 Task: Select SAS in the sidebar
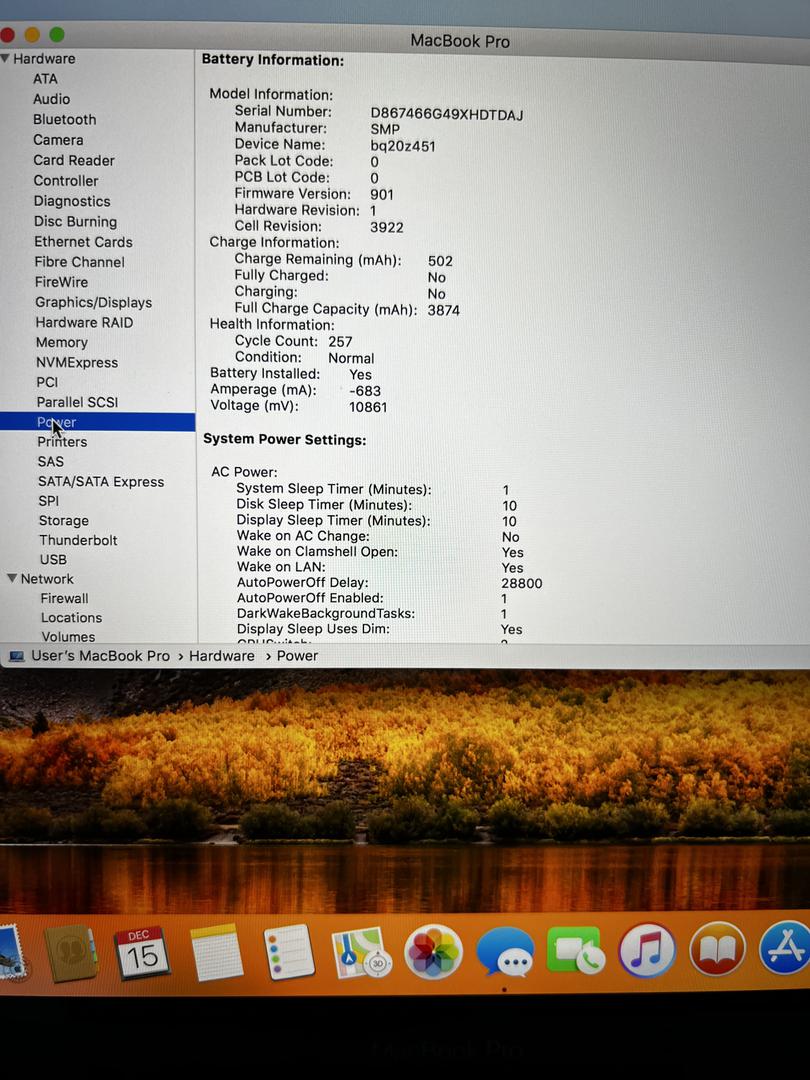click(50, 461)
